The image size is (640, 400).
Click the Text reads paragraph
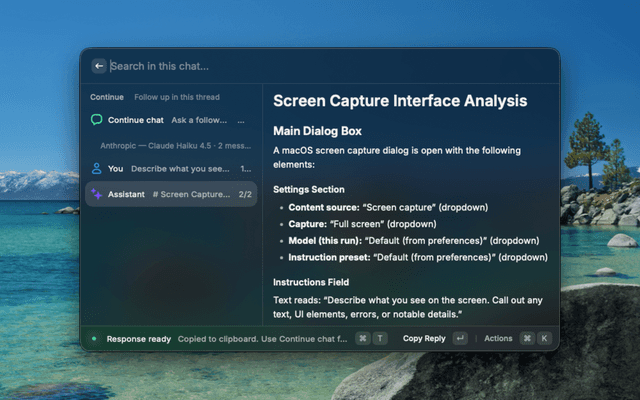[x=408, y=307]
